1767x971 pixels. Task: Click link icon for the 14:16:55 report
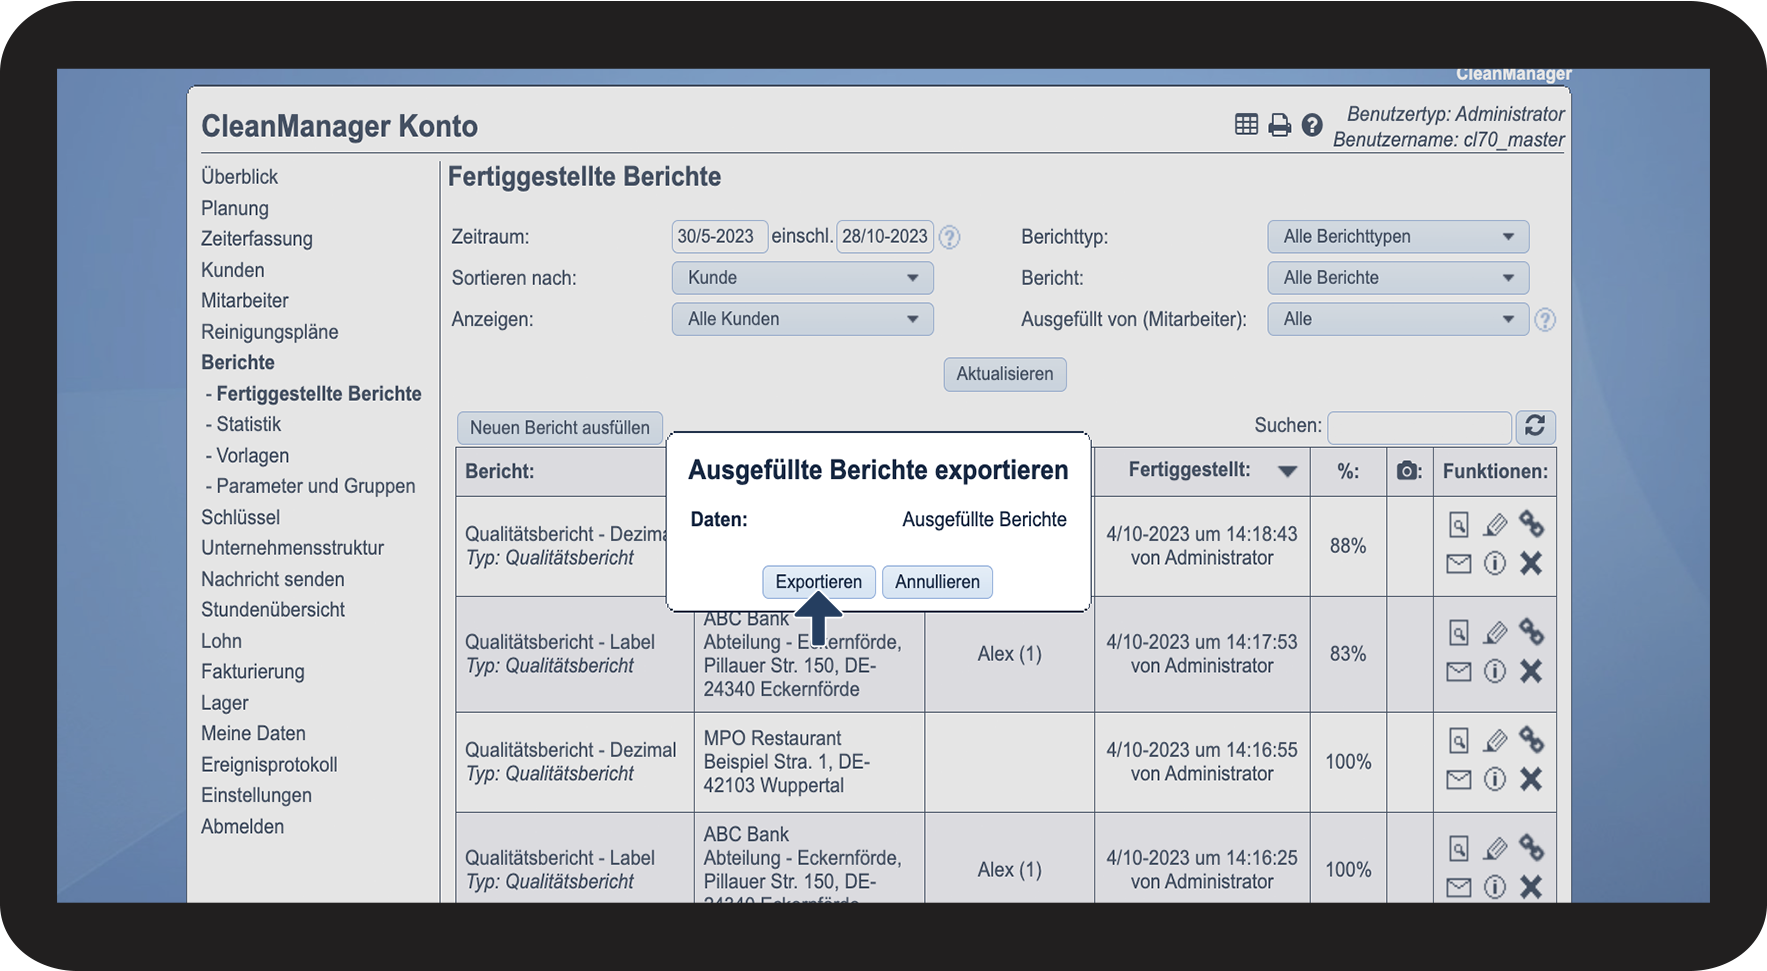tap(1531, 739)
